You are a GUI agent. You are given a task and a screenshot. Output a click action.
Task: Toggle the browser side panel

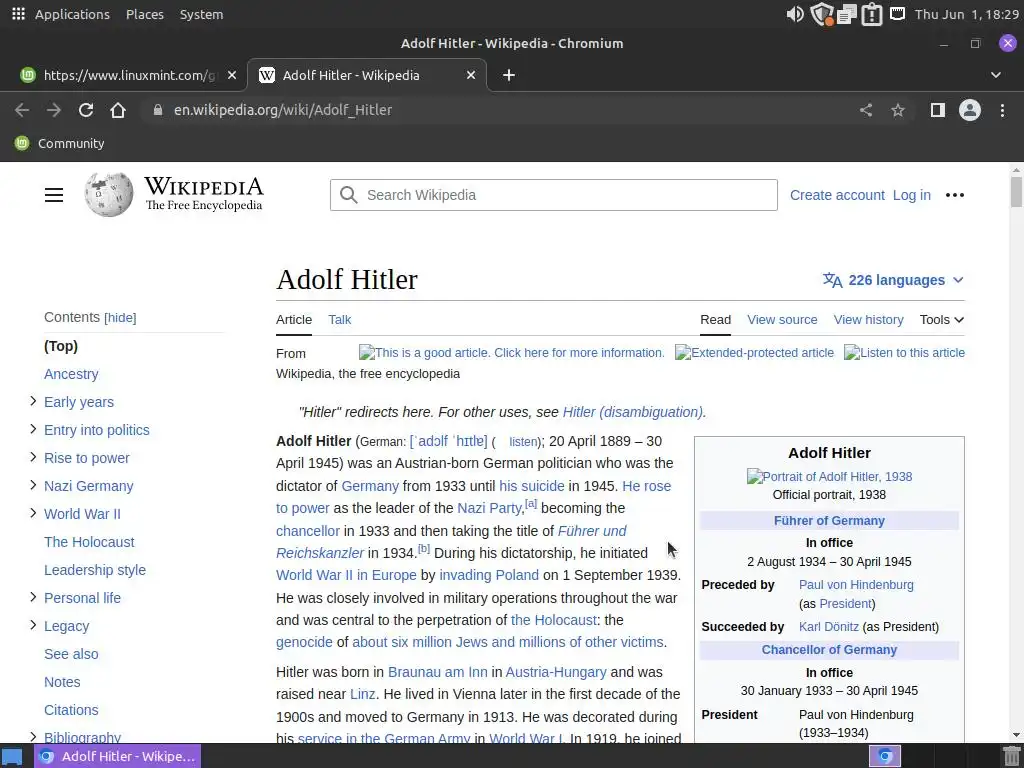point(938,110)
